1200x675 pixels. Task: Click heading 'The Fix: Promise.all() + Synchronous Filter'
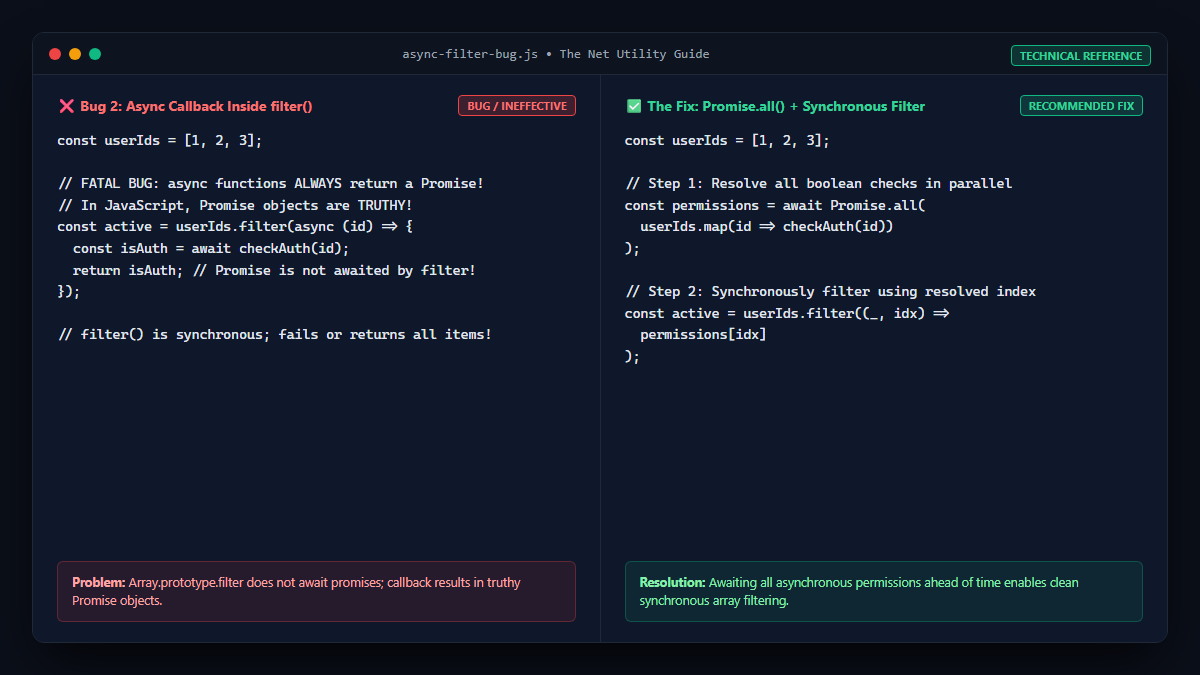tap(786, 106)
